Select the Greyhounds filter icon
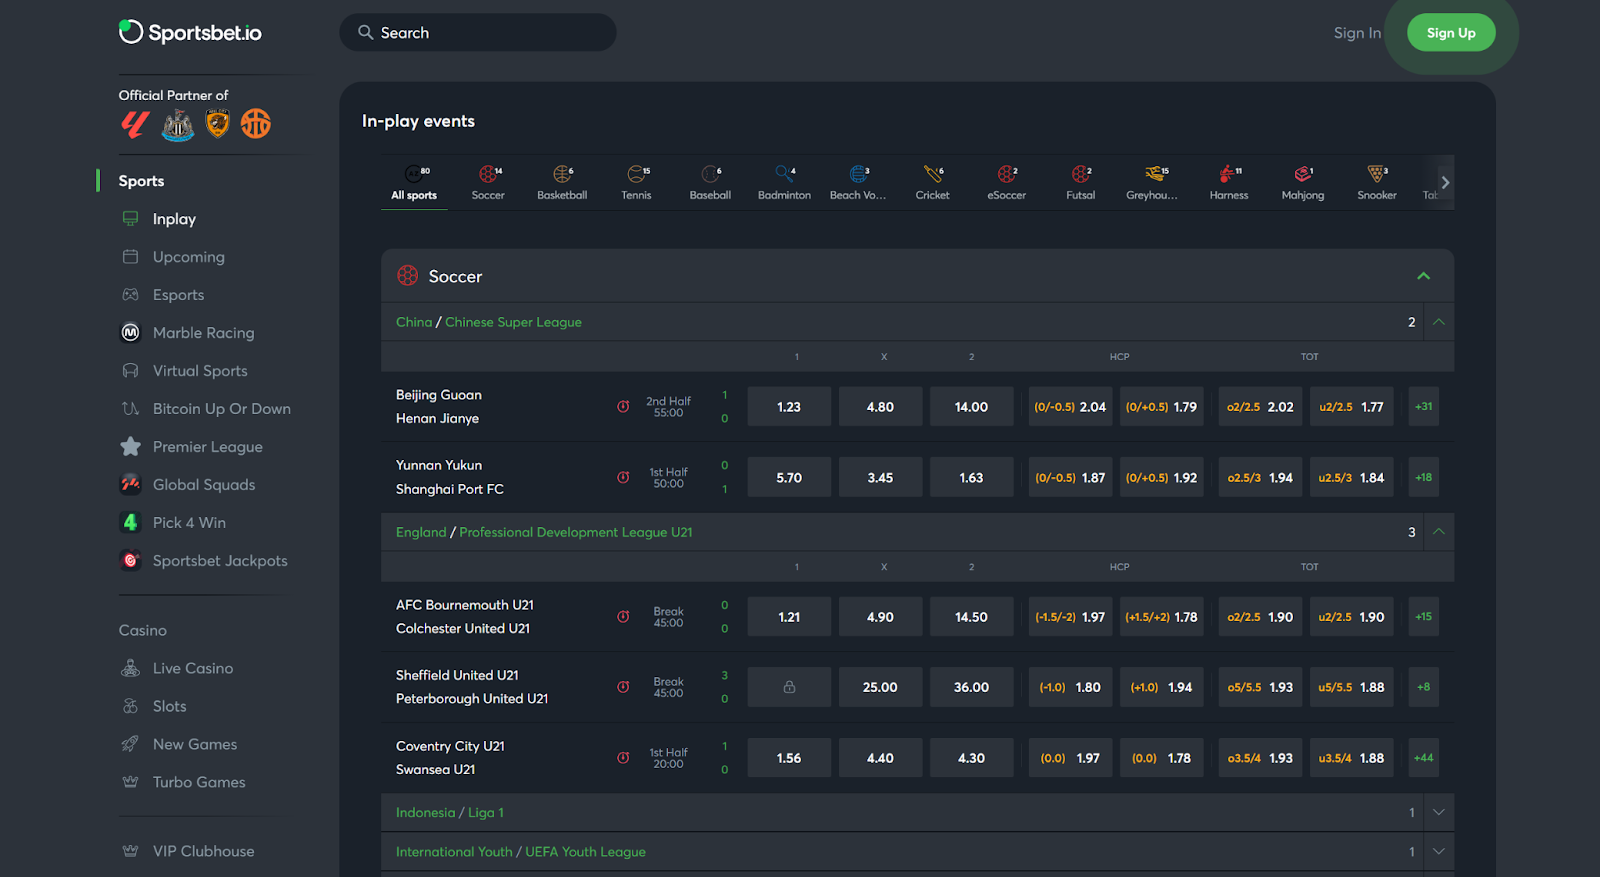1600x877 pixels. (1155, 174)
